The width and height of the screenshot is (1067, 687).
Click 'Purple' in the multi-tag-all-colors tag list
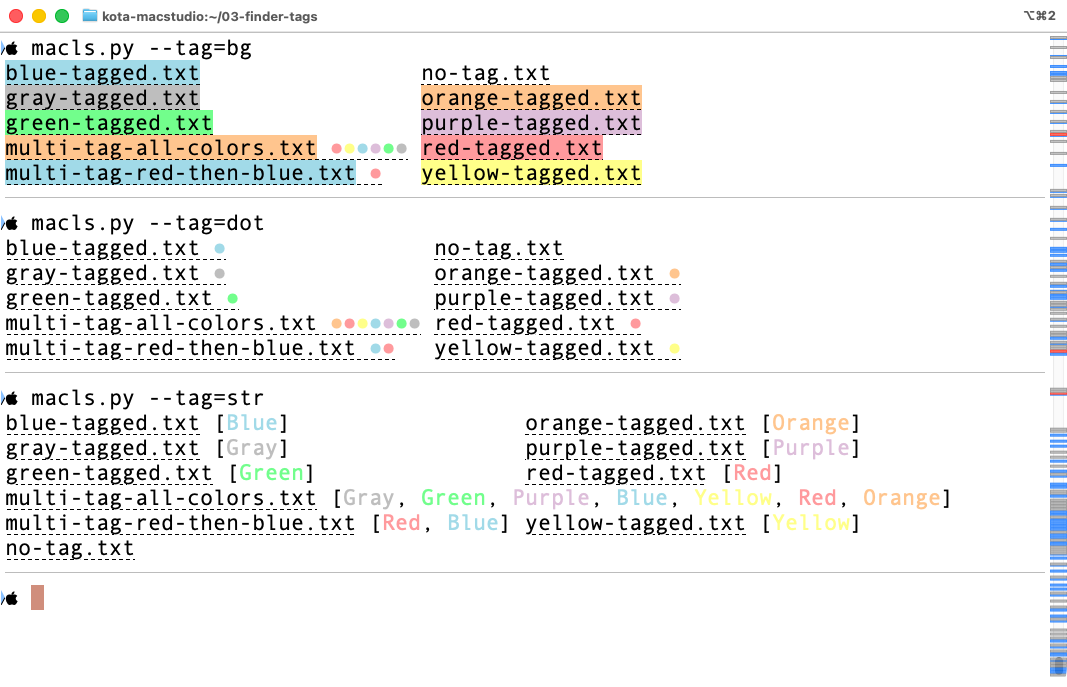pos(551,499)
